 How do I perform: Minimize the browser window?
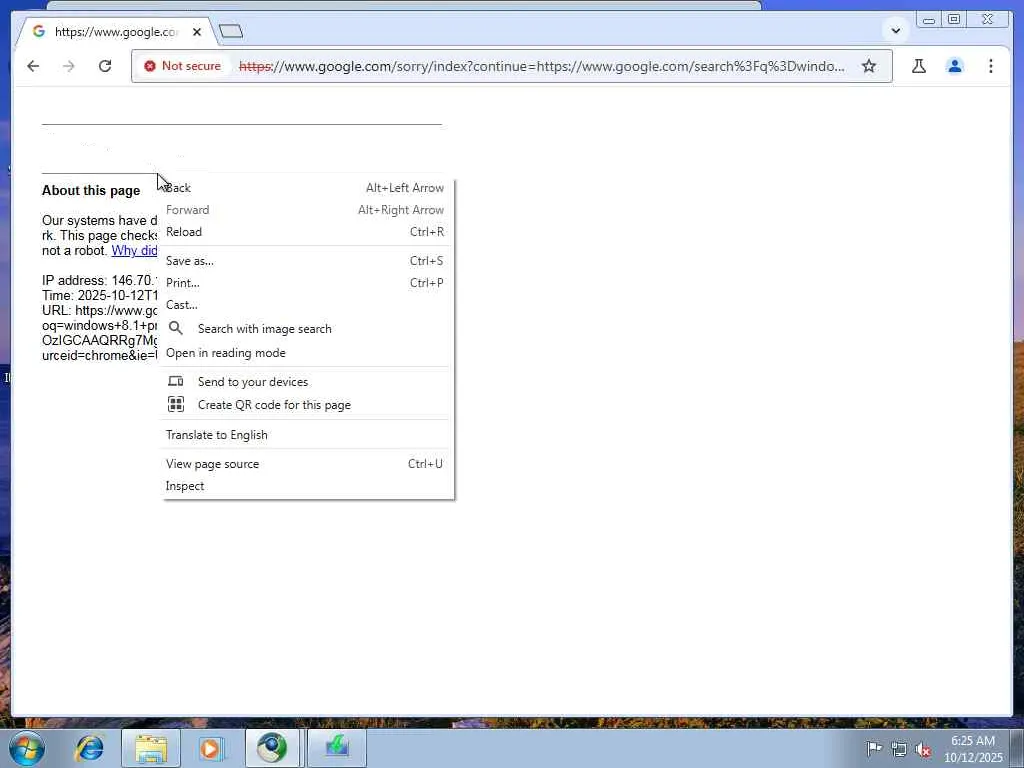tap(929, 20)
